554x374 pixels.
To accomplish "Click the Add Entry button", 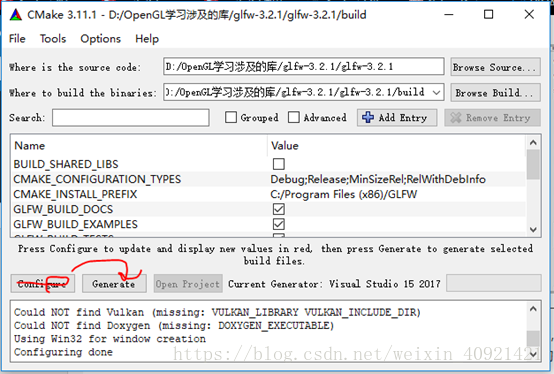I will click(397, 118).
